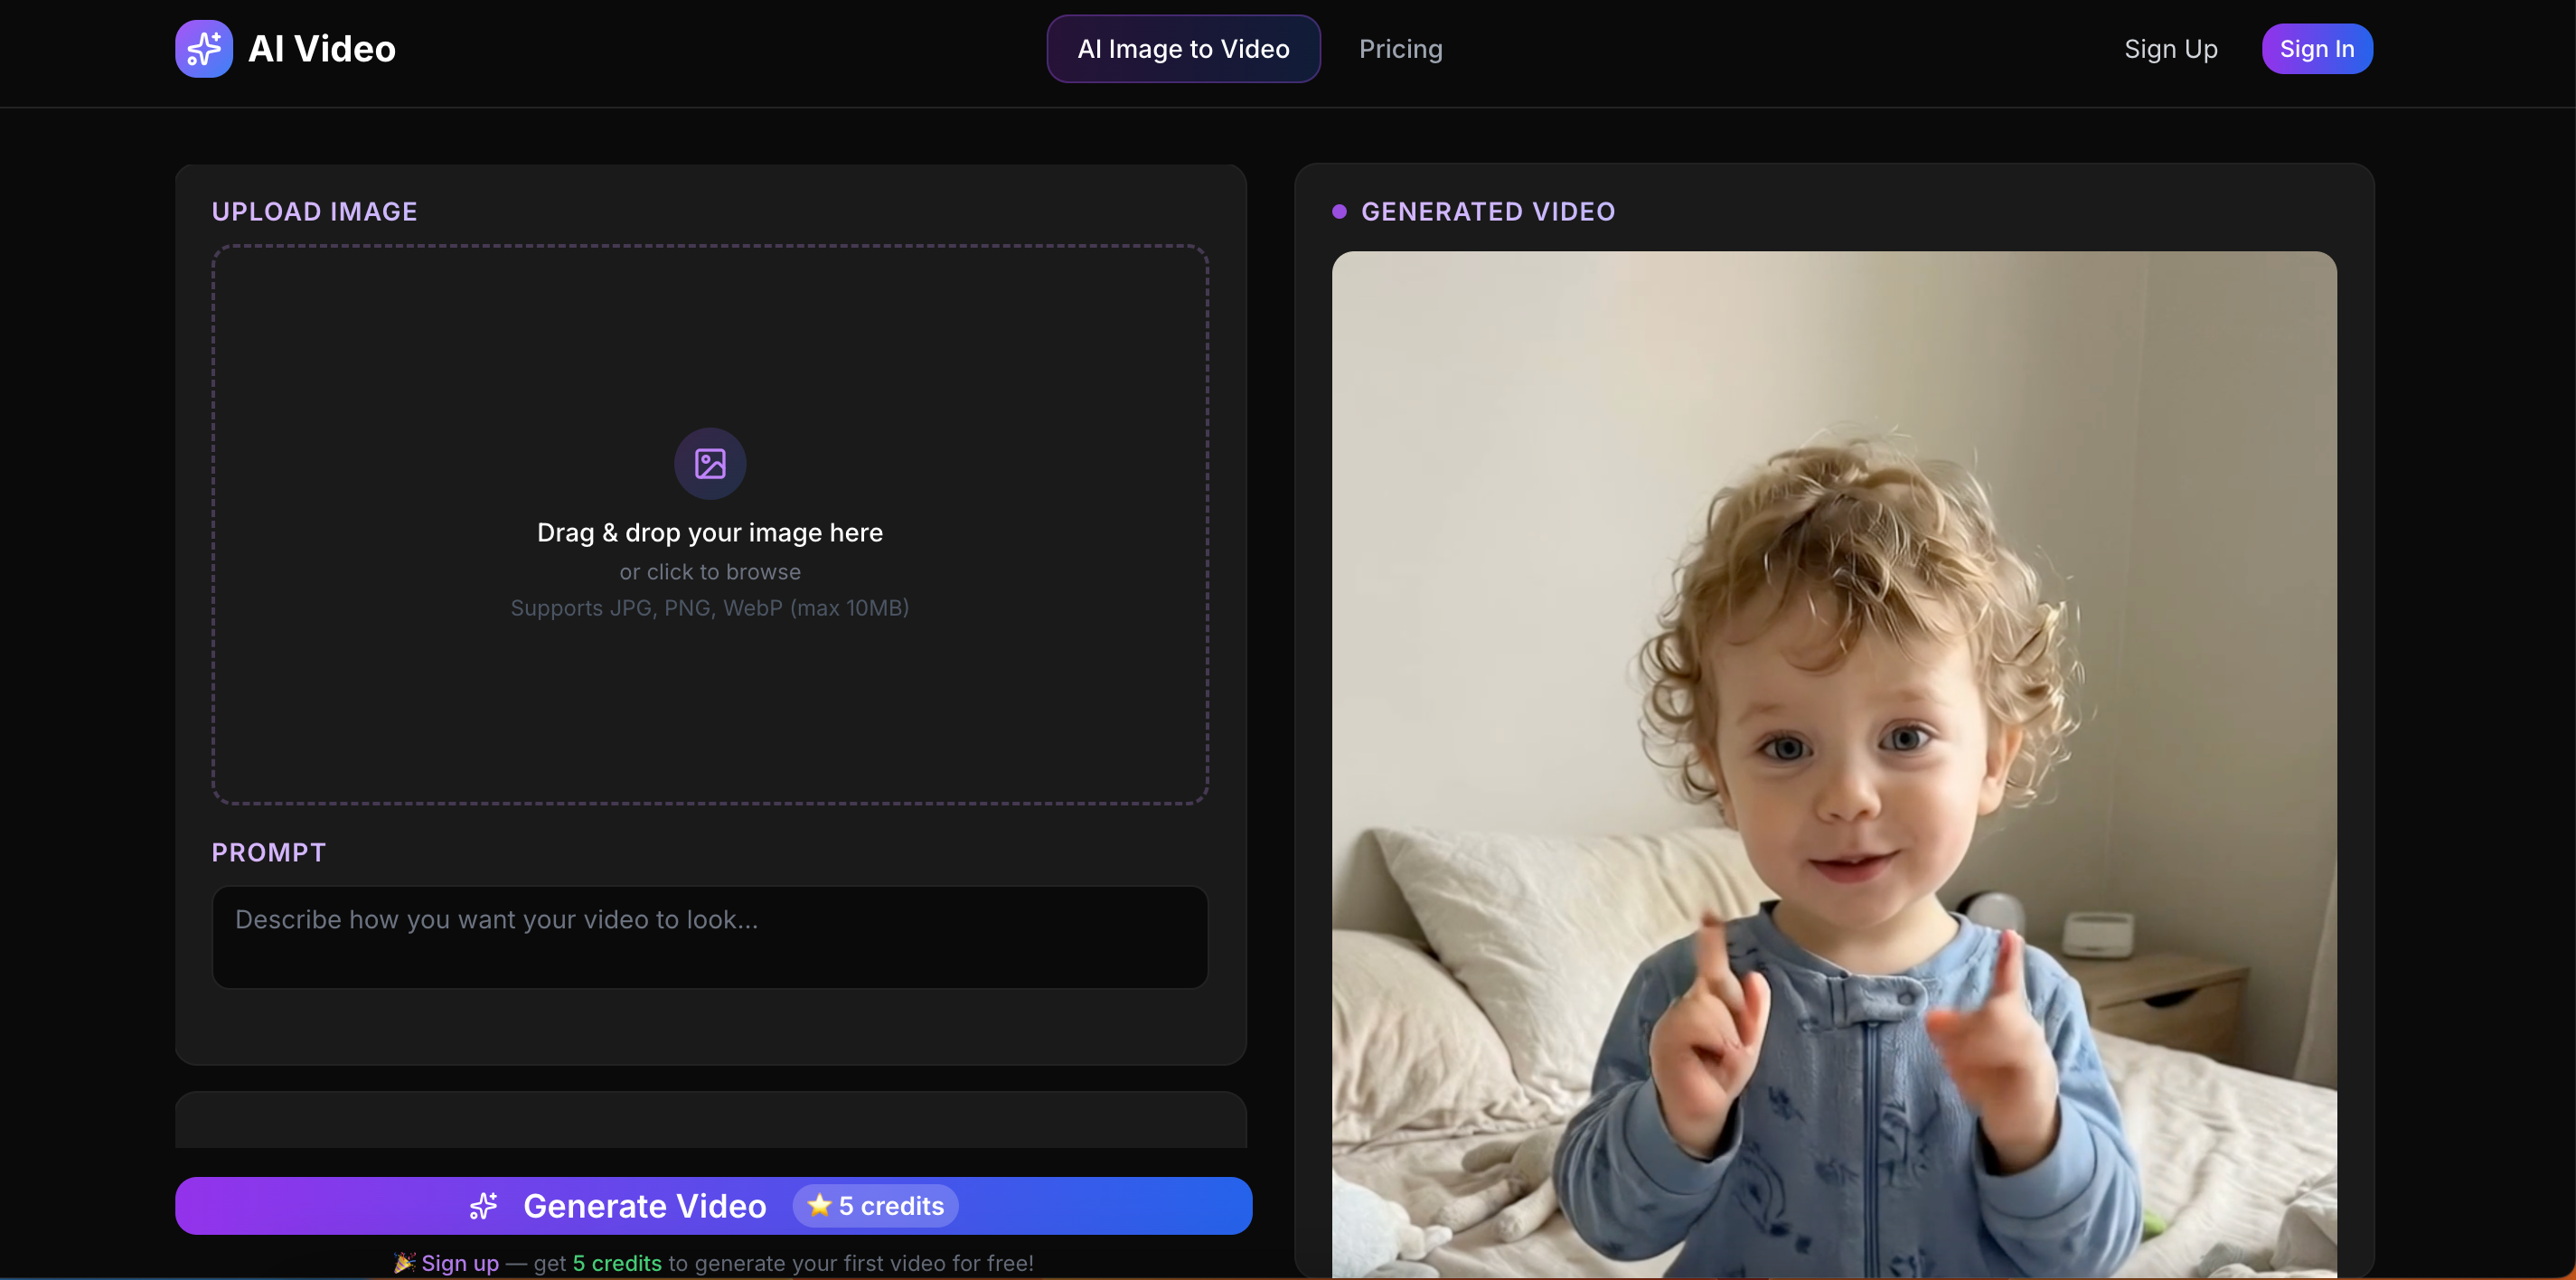This screenshot has height=1280, width=2576.
Task: Click the star icon in the credits badge
Action: tap(820, 1205)
